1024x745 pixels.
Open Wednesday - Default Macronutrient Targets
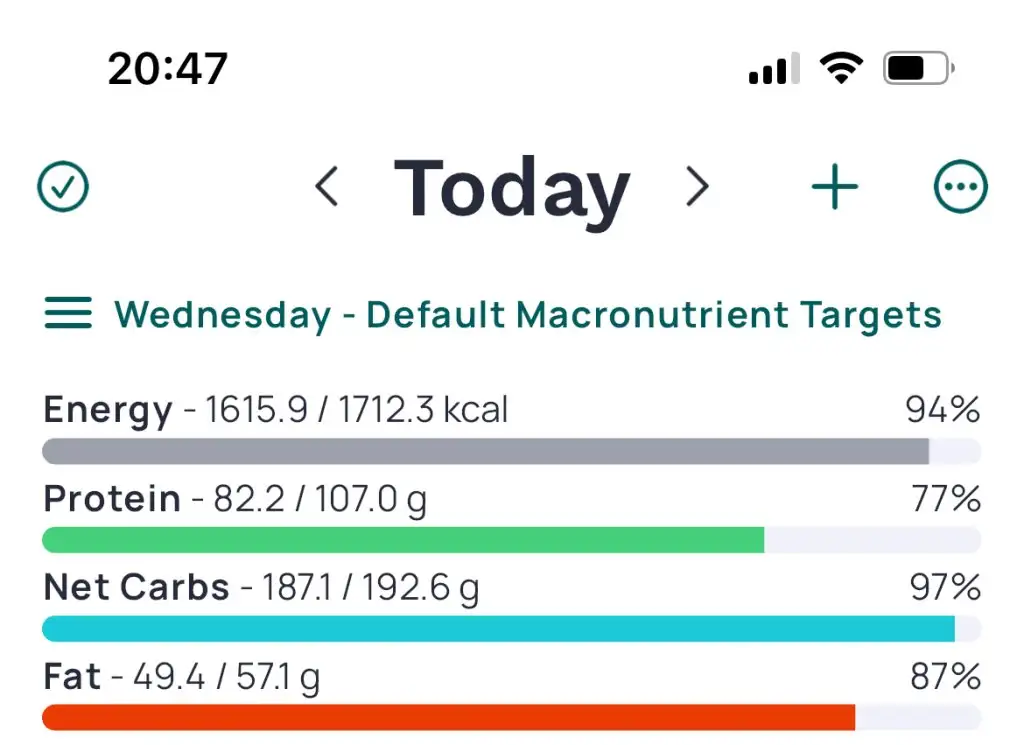click(528, 315)
